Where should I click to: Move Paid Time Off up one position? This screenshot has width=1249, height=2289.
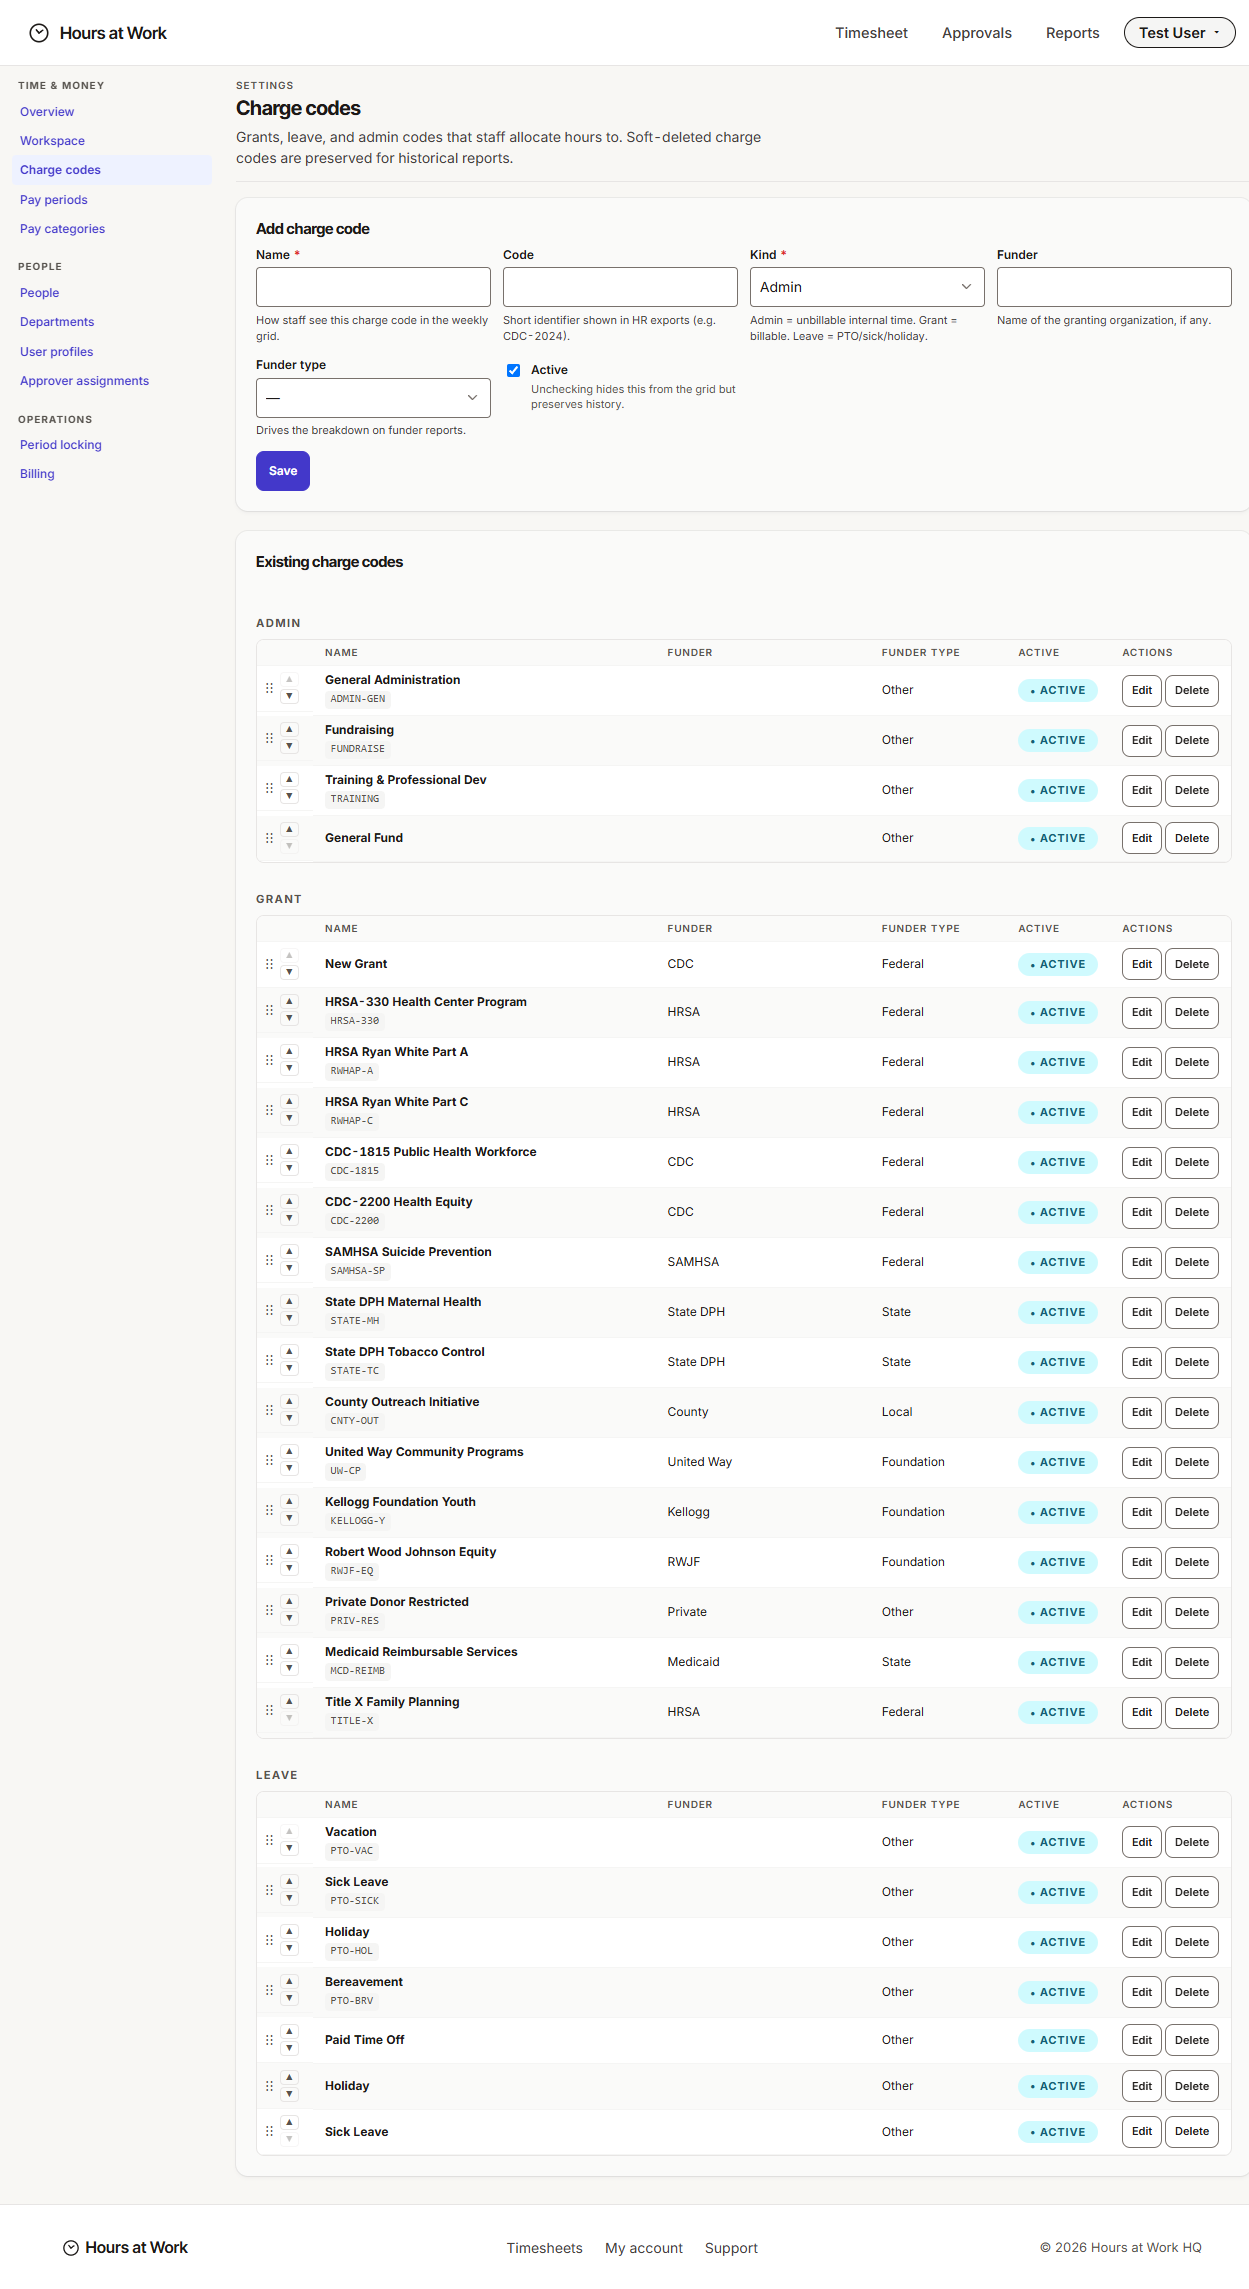289,2032
